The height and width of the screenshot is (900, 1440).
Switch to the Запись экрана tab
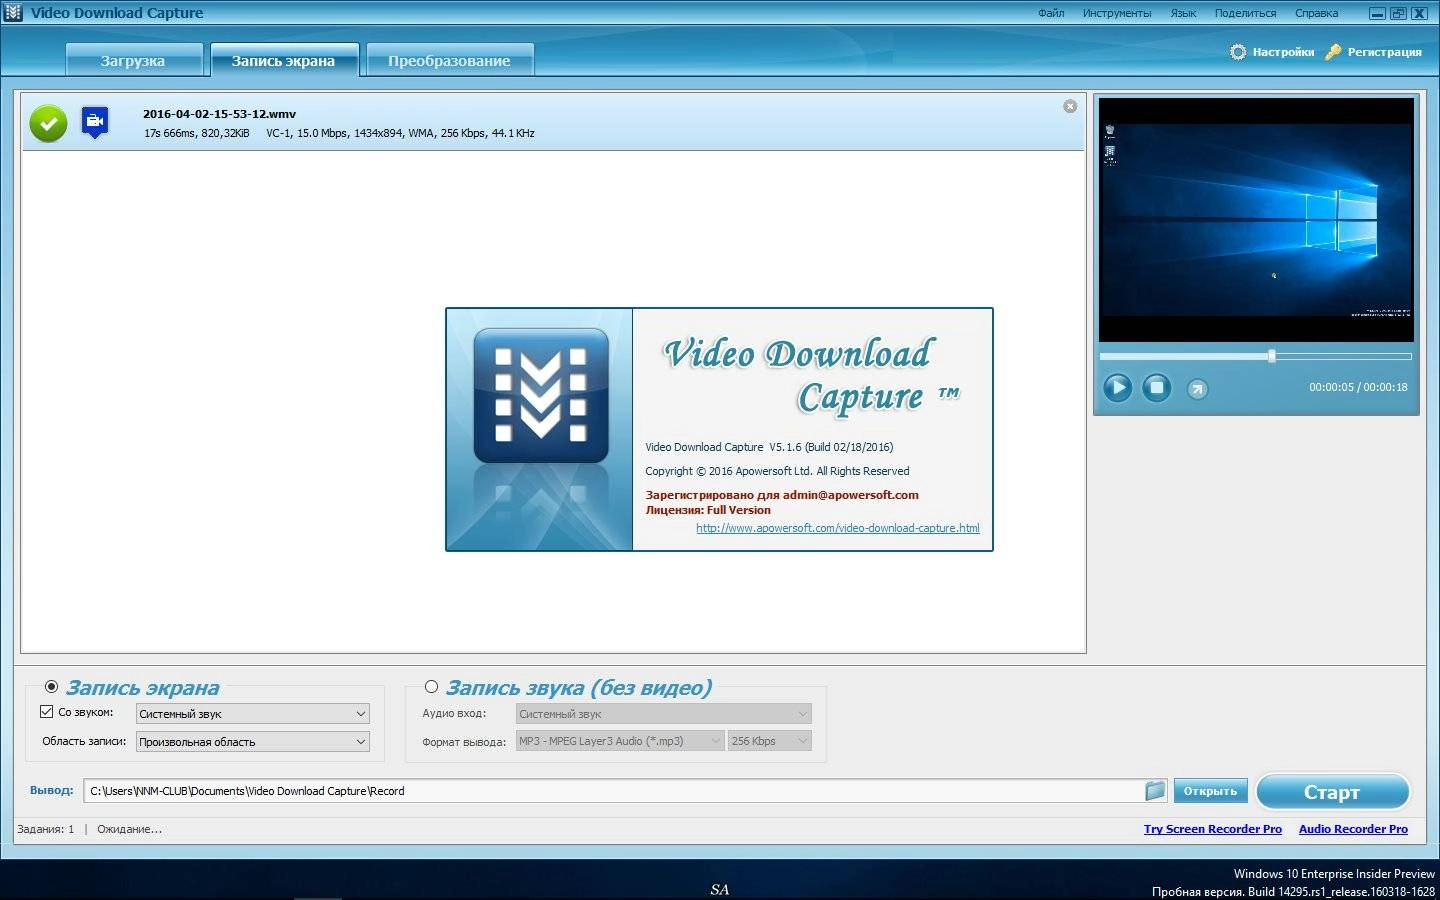click(x=284, y=60)
